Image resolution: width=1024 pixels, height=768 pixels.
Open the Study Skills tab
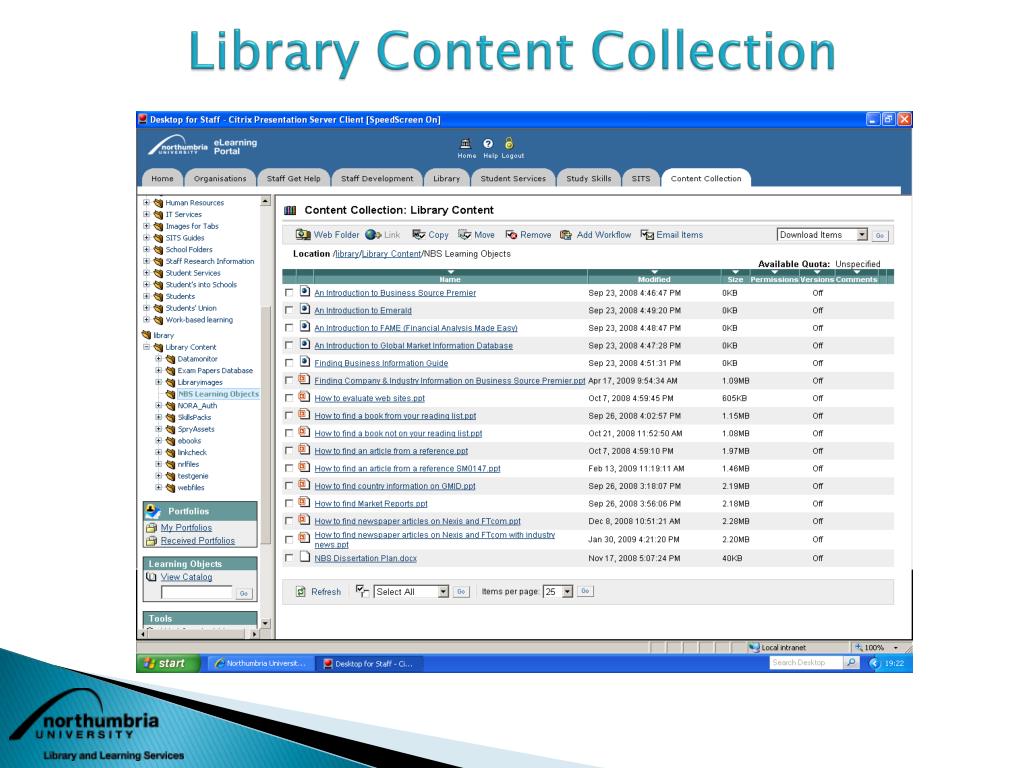tap(588, 178)
